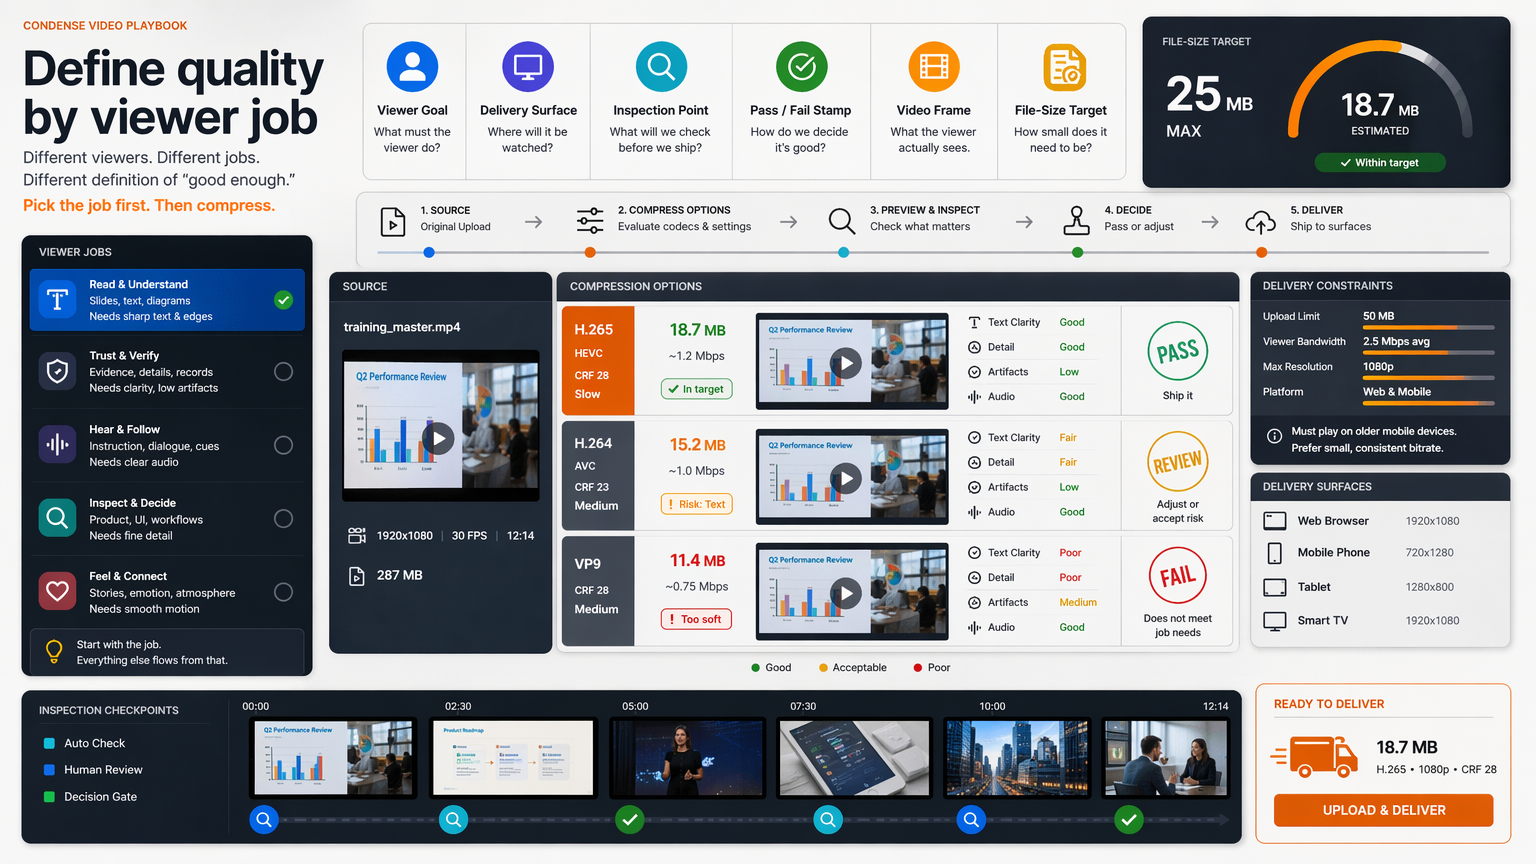Open the 02:30 Product Roadmap thumbnail
Screen dimensions: 1536x864
click(513, 758)
